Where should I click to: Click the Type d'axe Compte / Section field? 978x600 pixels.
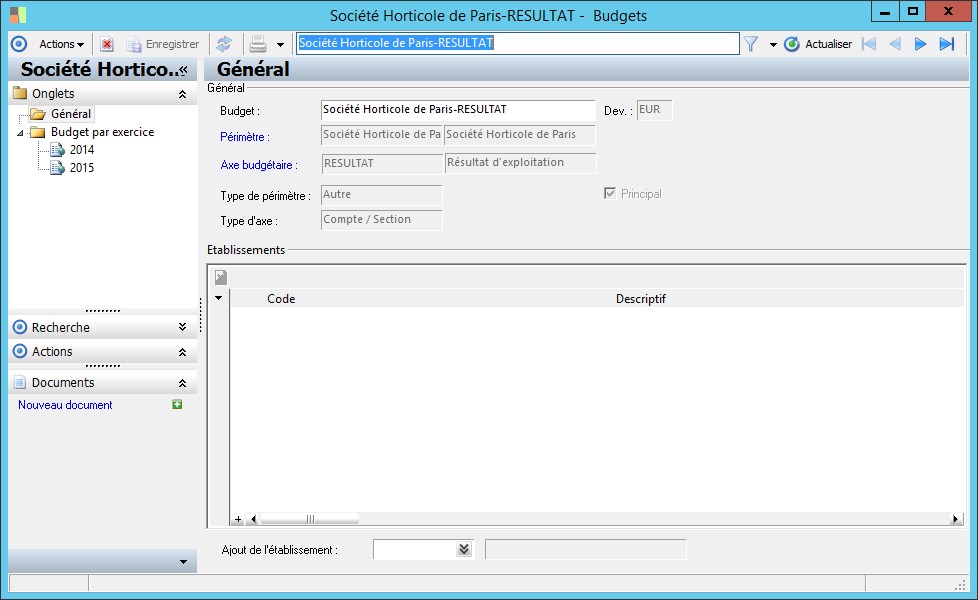pyautogui.click(x=382, y=220)
